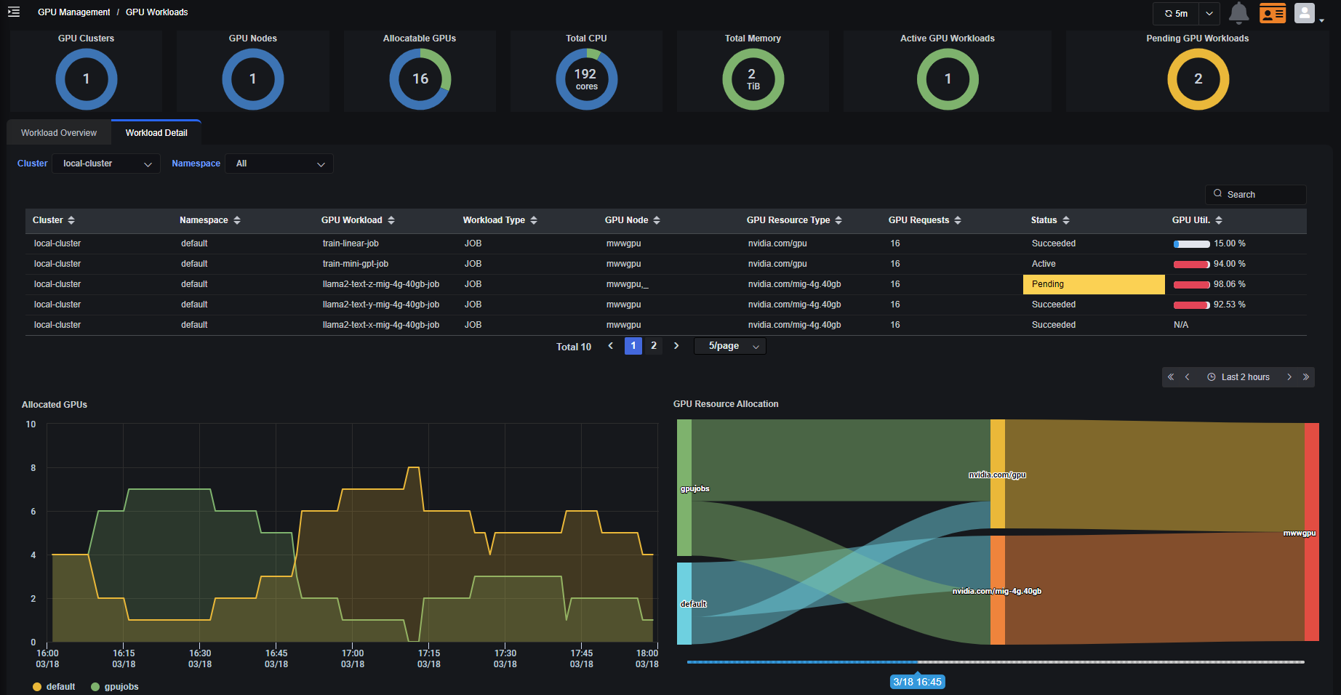Open the orange ID card icon

point(1272,13)
